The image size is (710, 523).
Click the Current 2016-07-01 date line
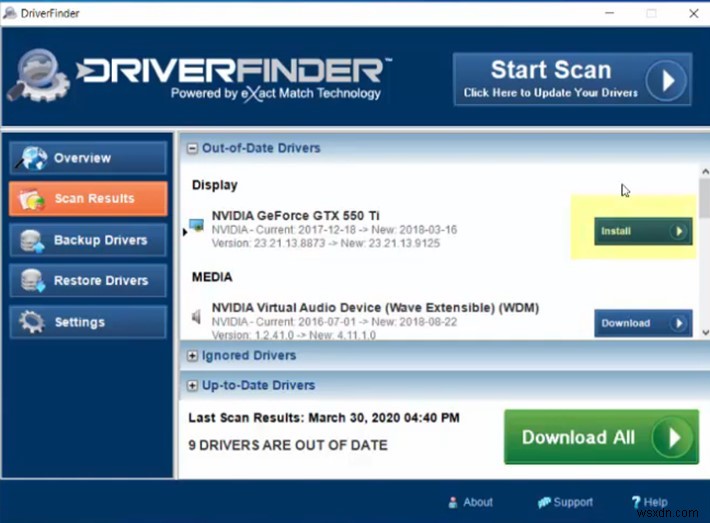(x=334, y=322)
